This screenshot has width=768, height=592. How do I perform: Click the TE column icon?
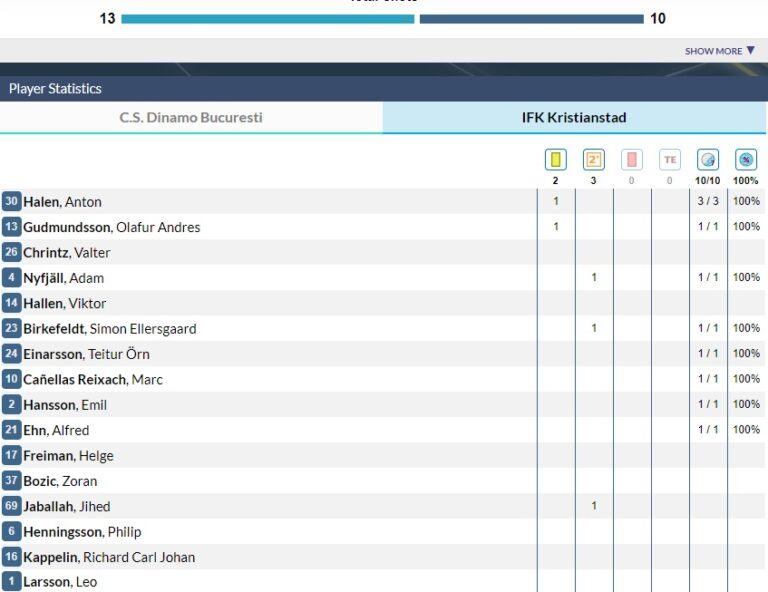click(x=670, y=160)
